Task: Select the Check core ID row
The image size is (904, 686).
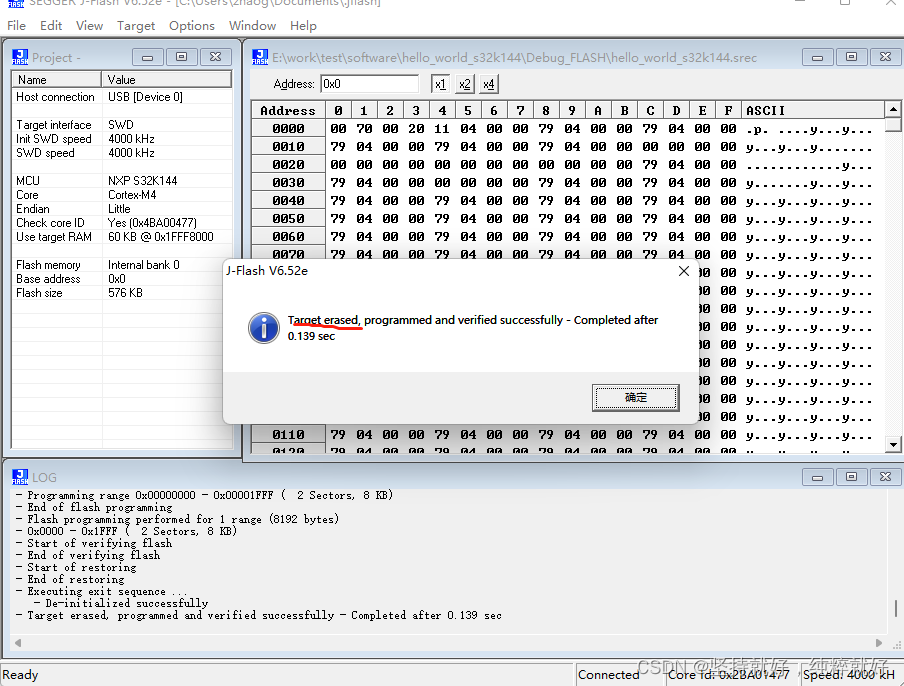Action: [122, 223]
